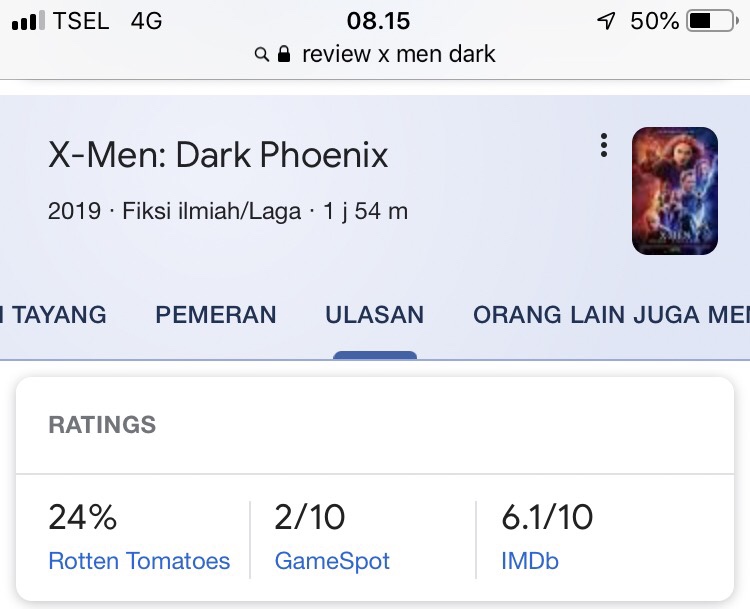The width and height of the screenshot is (750, 609).
Task: Tap the location arrow status icon
Action: (606, 21)
